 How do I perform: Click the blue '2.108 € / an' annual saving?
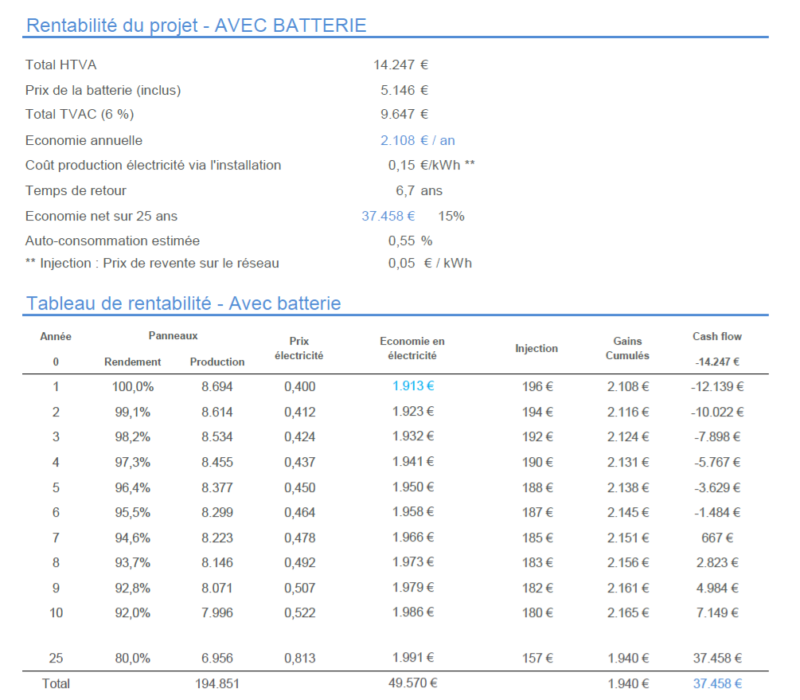417,140
